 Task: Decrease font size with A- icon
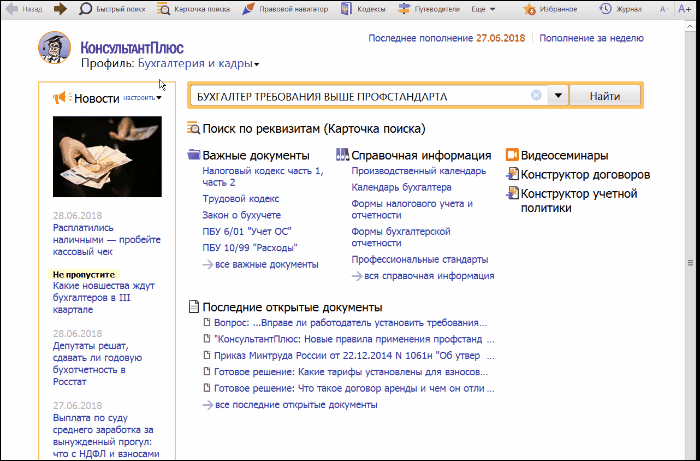664,9
